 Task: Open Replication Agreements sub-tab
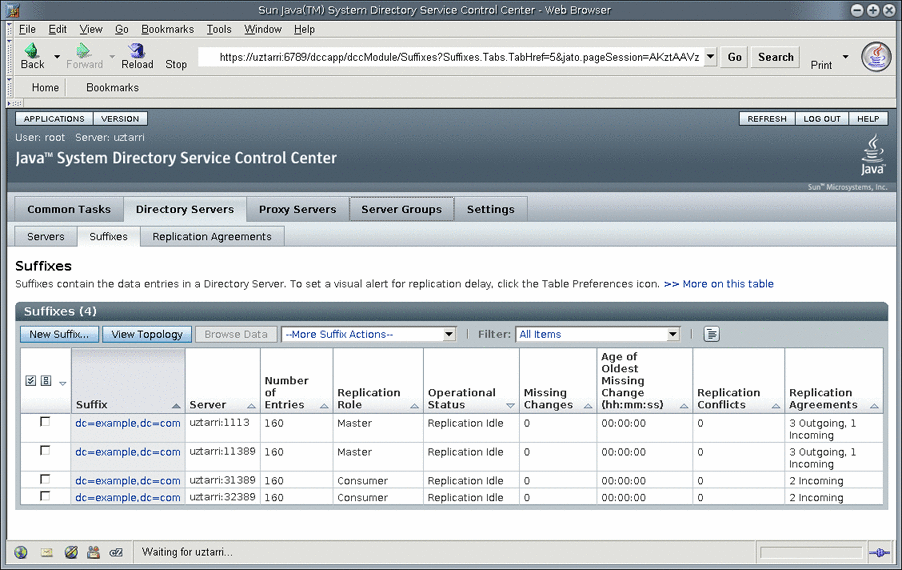point(212,236)
